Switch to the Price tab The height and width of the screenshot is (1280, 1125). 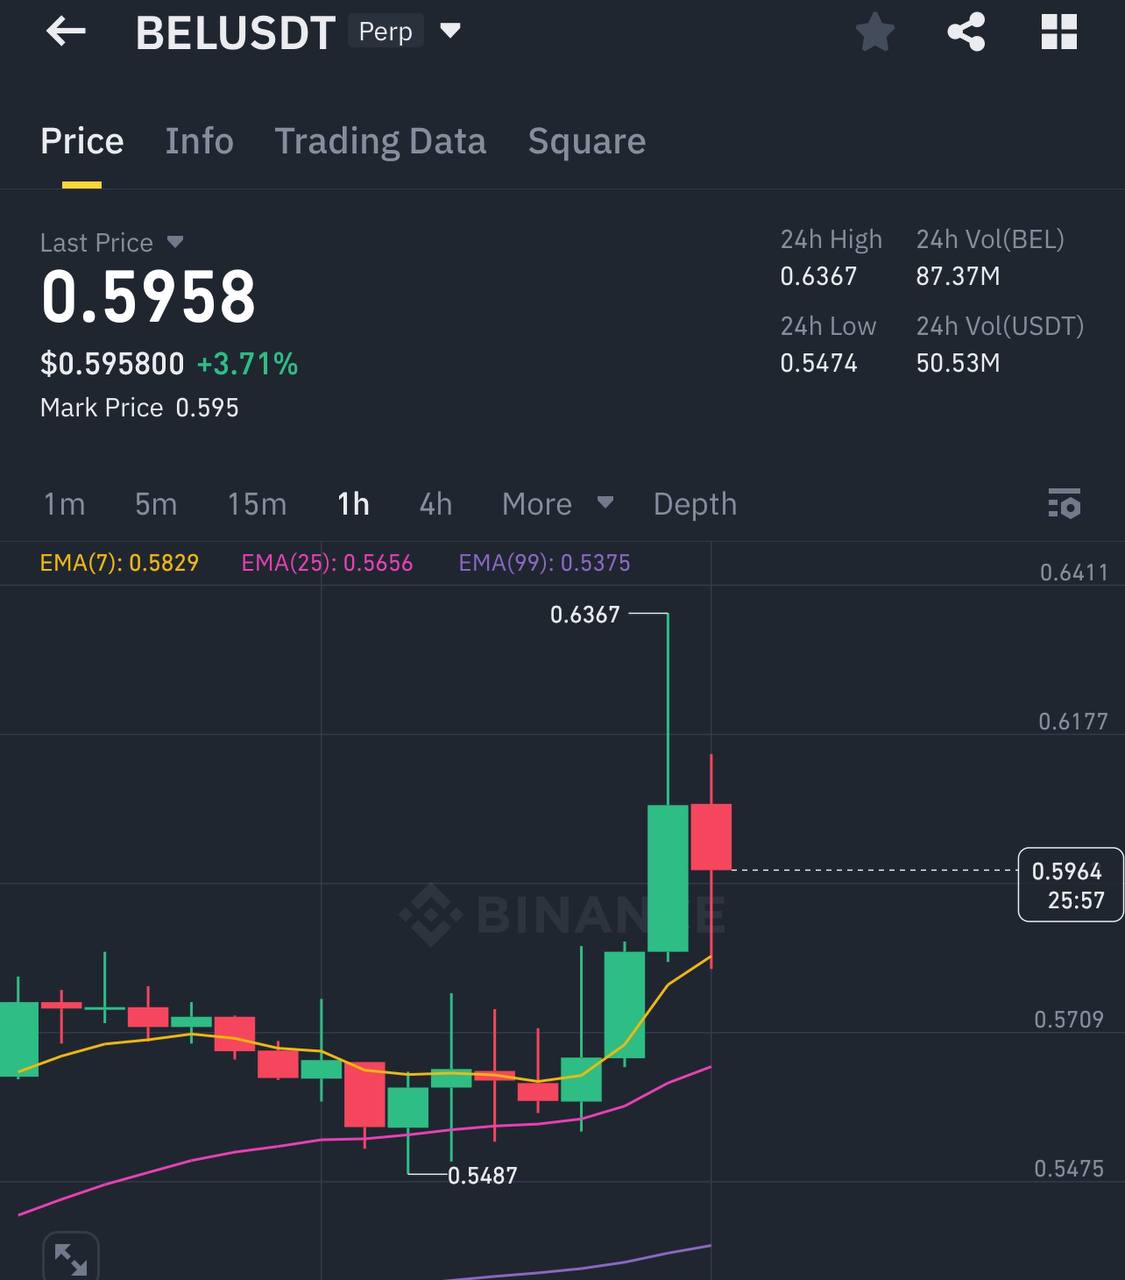[82, 141]
